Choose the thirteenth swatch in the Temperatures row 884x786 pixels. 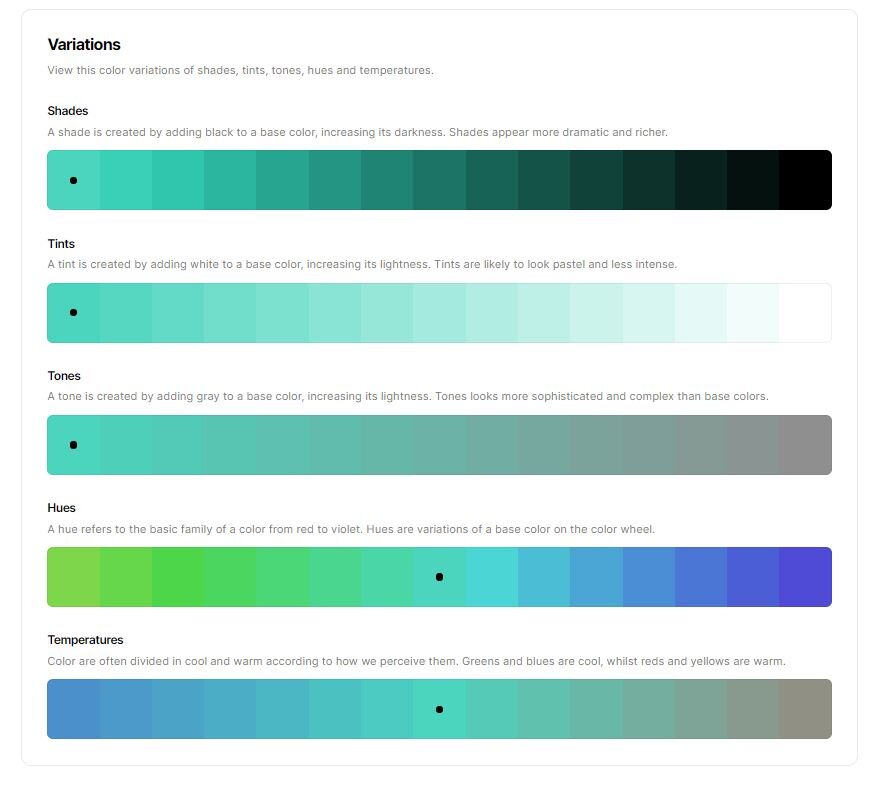coord(701,709)
